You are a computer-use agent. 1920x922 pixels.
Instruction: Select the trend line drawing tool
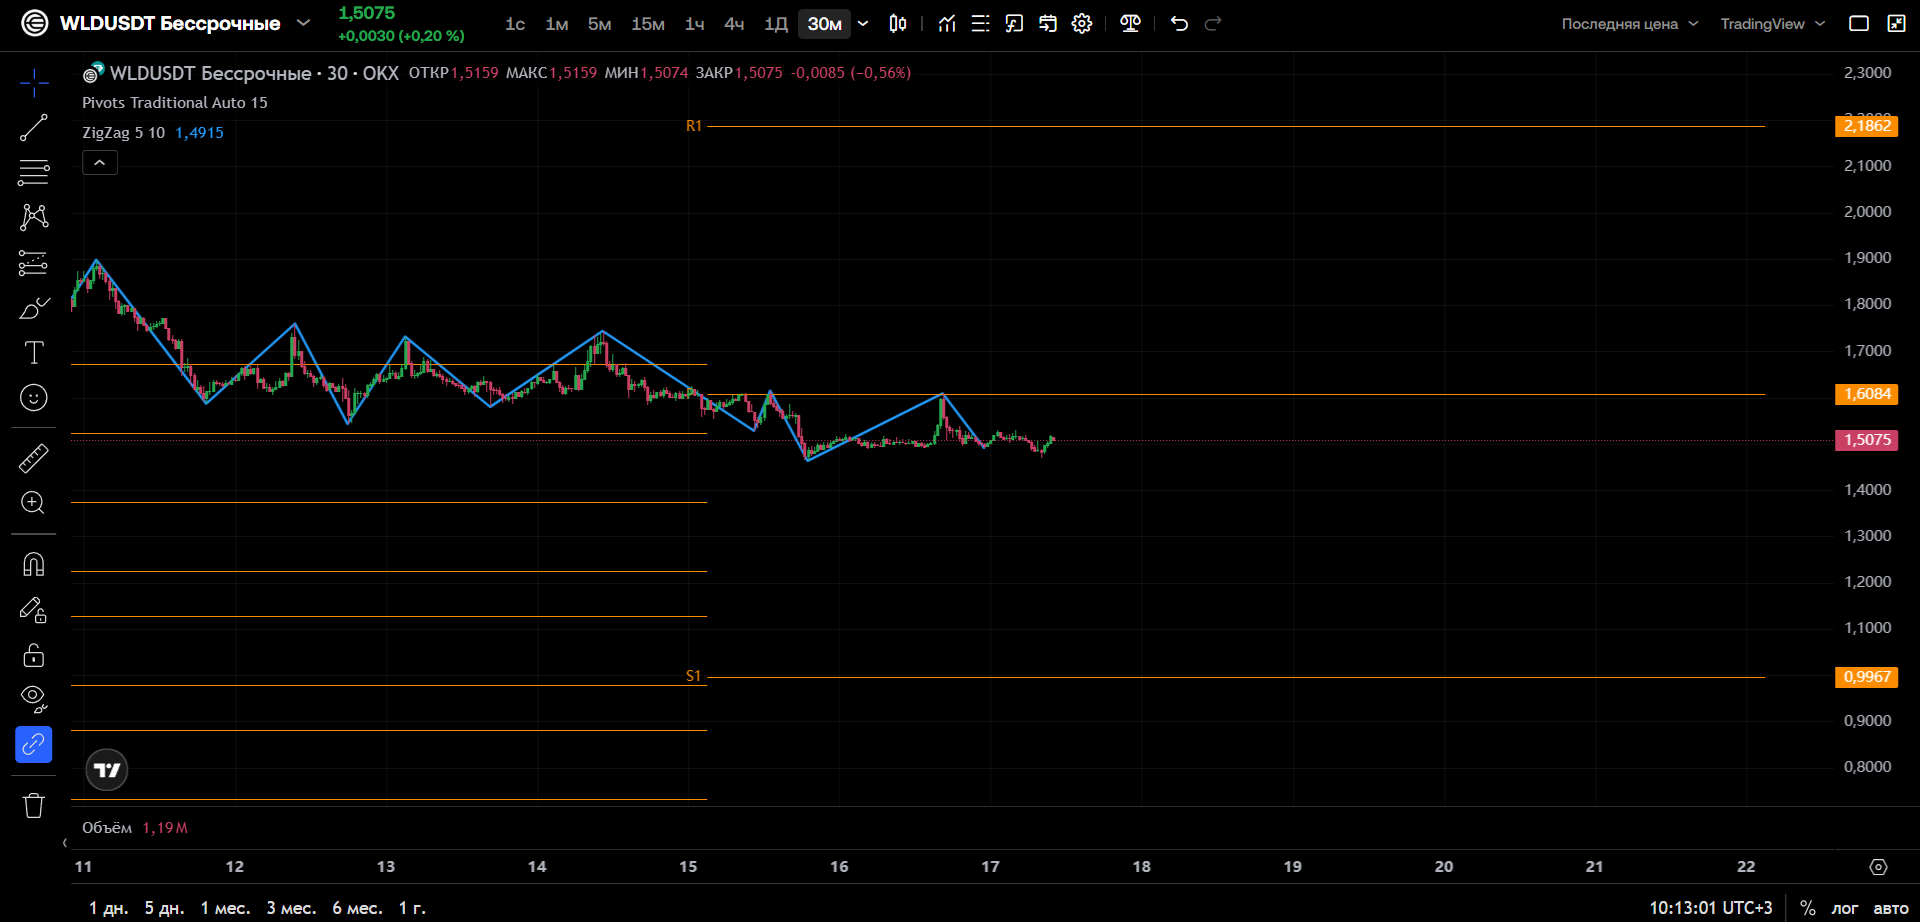click(34, 128)
